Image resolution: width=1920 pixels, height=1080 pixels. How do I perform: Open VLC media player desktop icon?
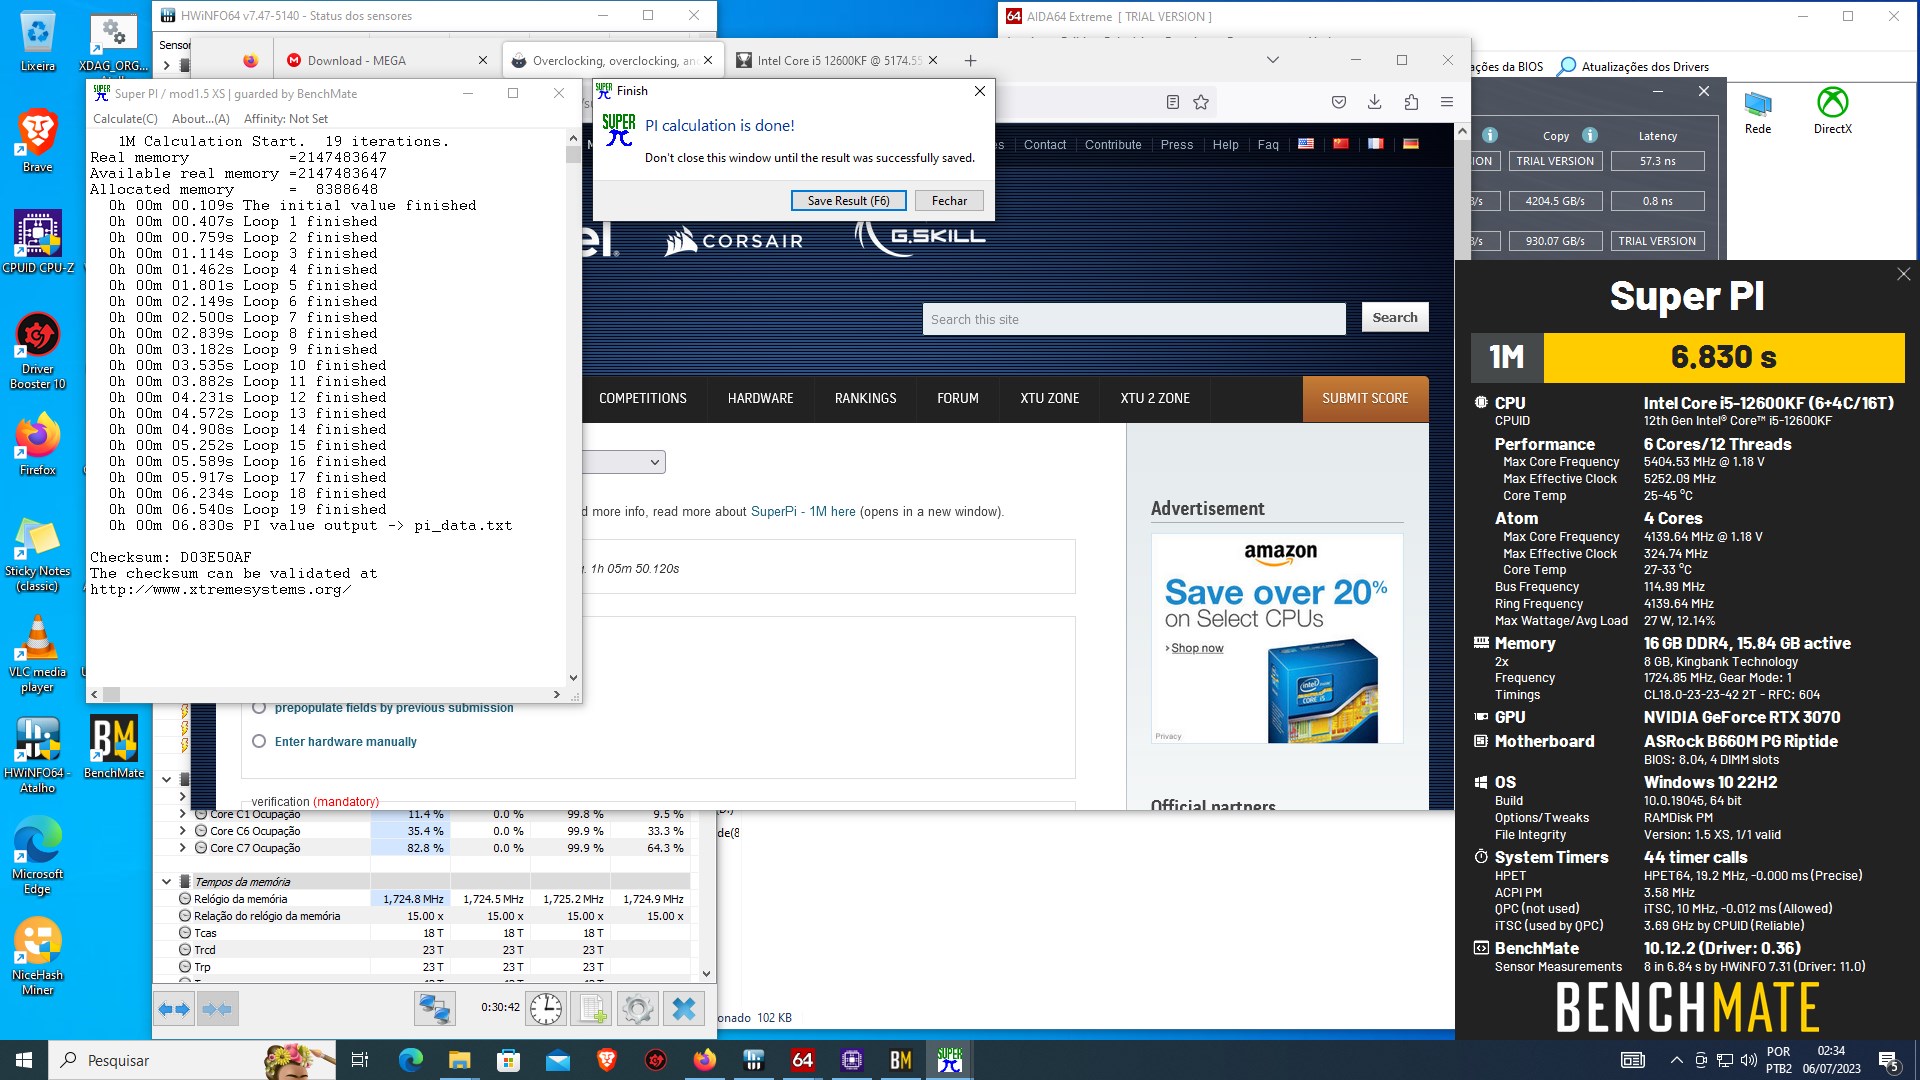38,655
